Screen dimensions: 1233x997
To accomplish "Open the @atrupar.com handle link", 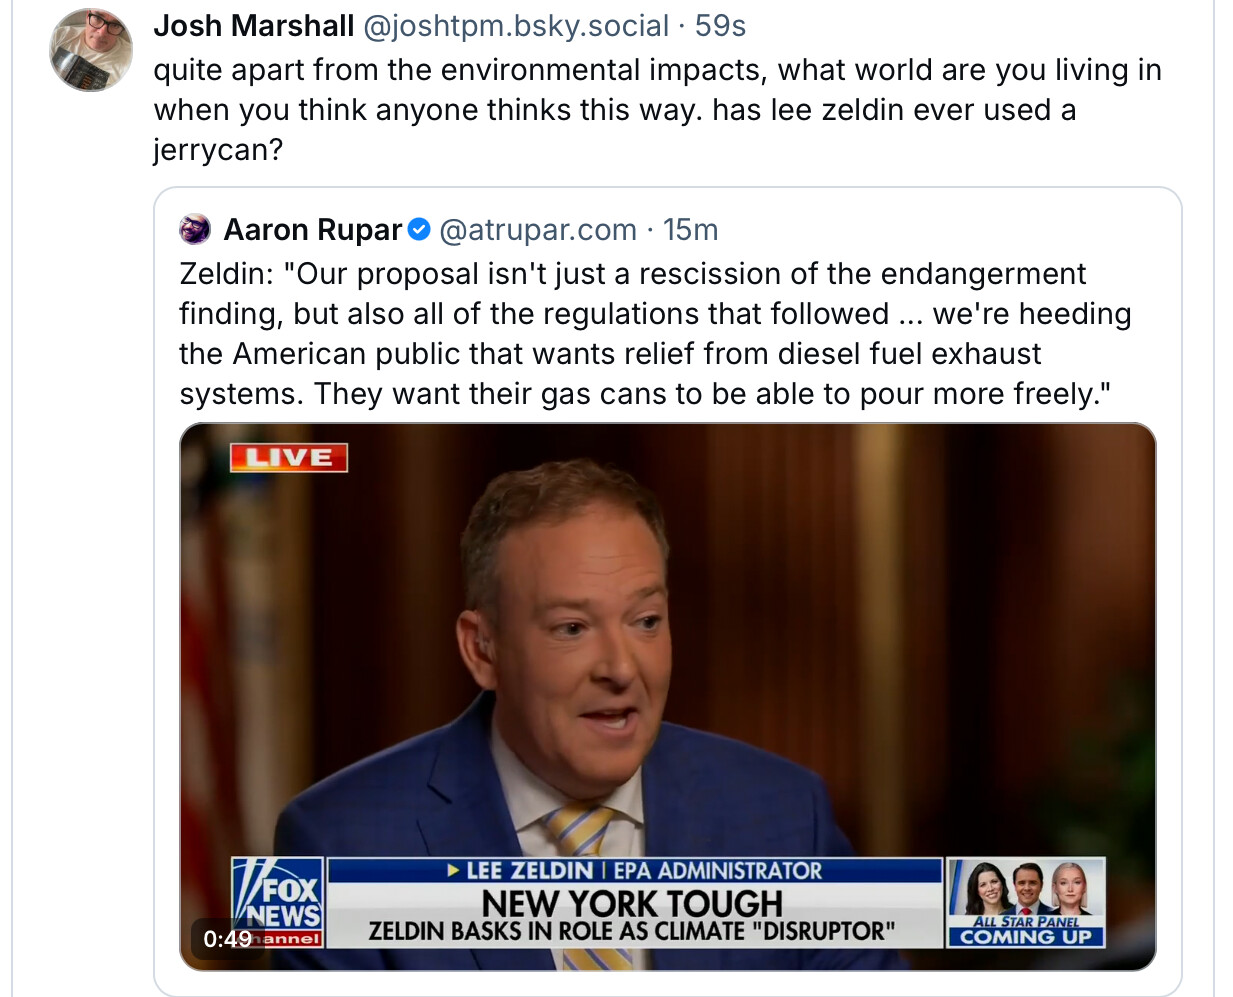I will tap(538, 230).
